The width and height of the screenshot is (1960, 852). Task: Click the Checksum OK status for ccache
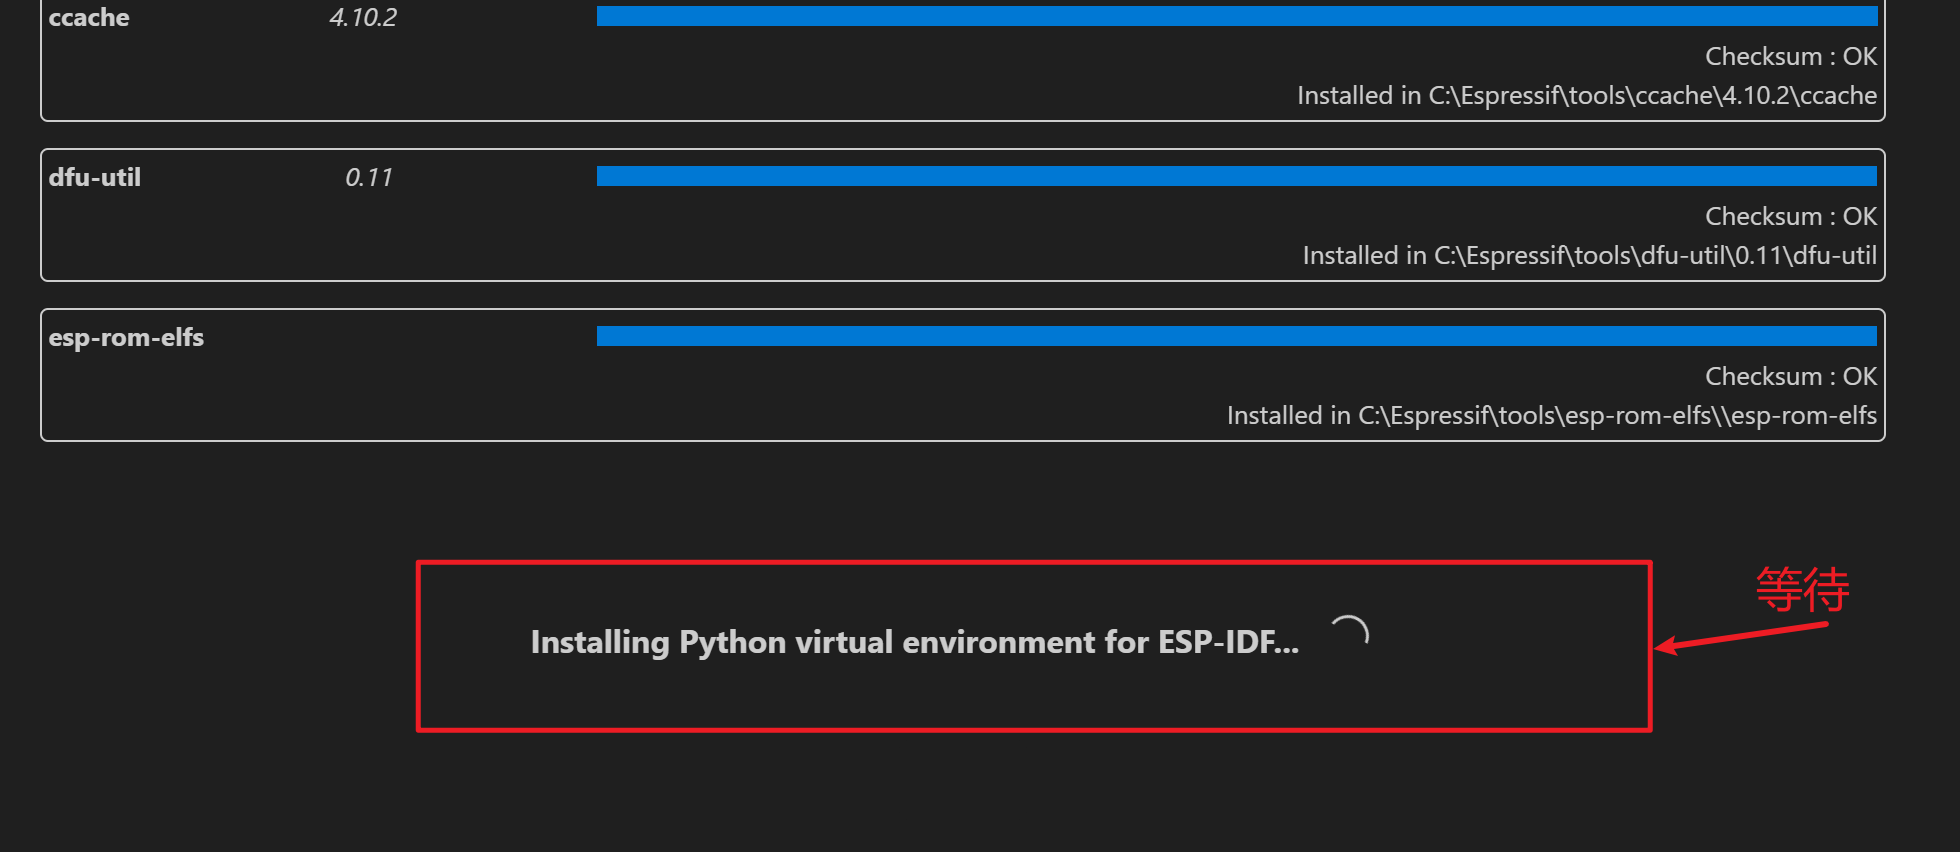(x=1790, y=56)
